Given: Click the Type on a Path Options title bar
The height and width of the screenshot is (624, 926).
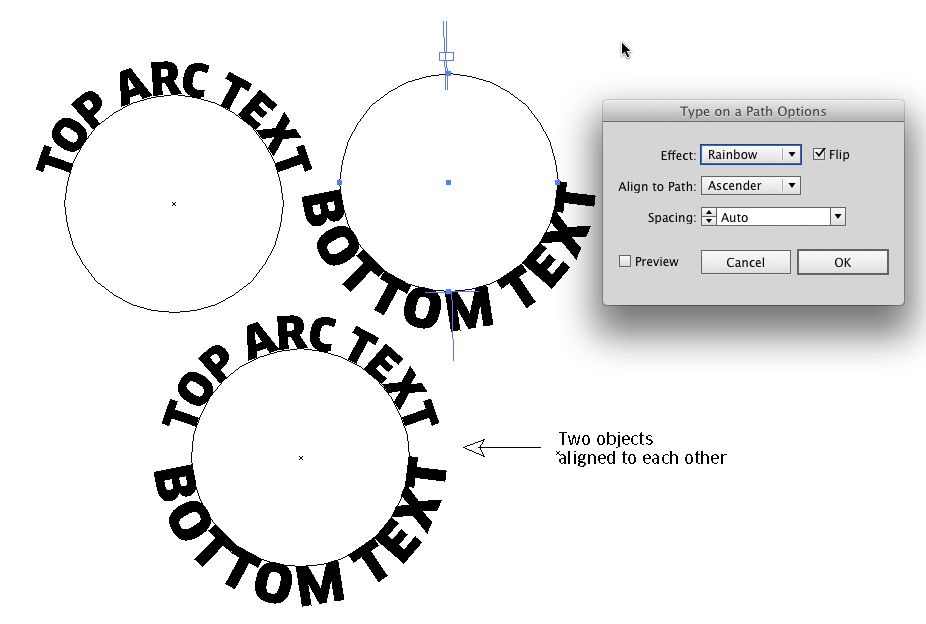Looking at the screenshot, I should click(x=753, y=111).
